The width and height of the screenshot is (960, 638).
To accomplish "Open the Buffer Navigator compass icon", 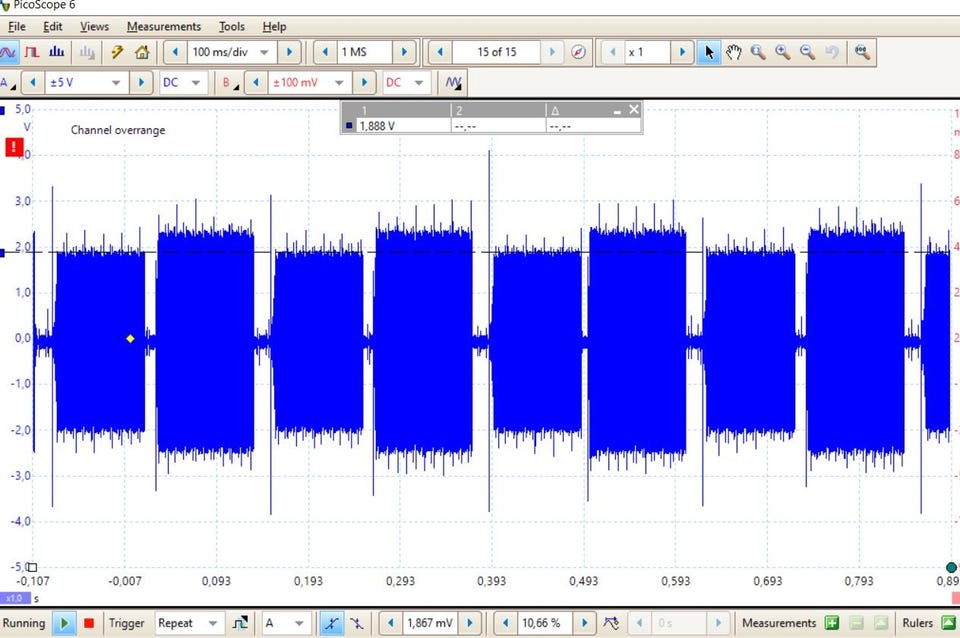I will coord(578,52).
